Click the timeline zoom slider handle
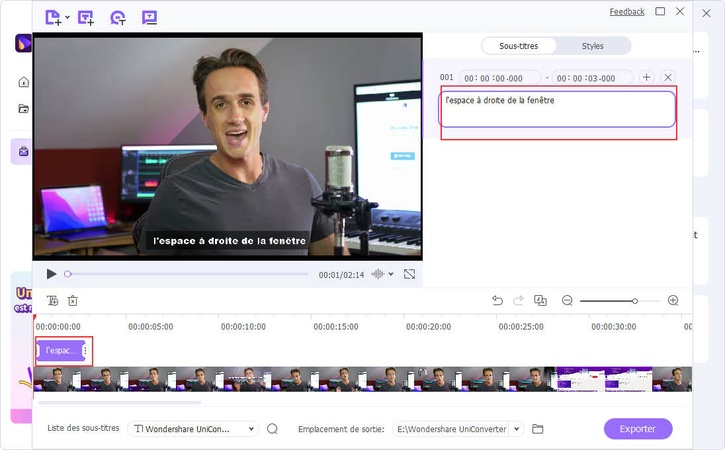Image resolution: width=725 pixels, height=450 pixels. [635, 301]
